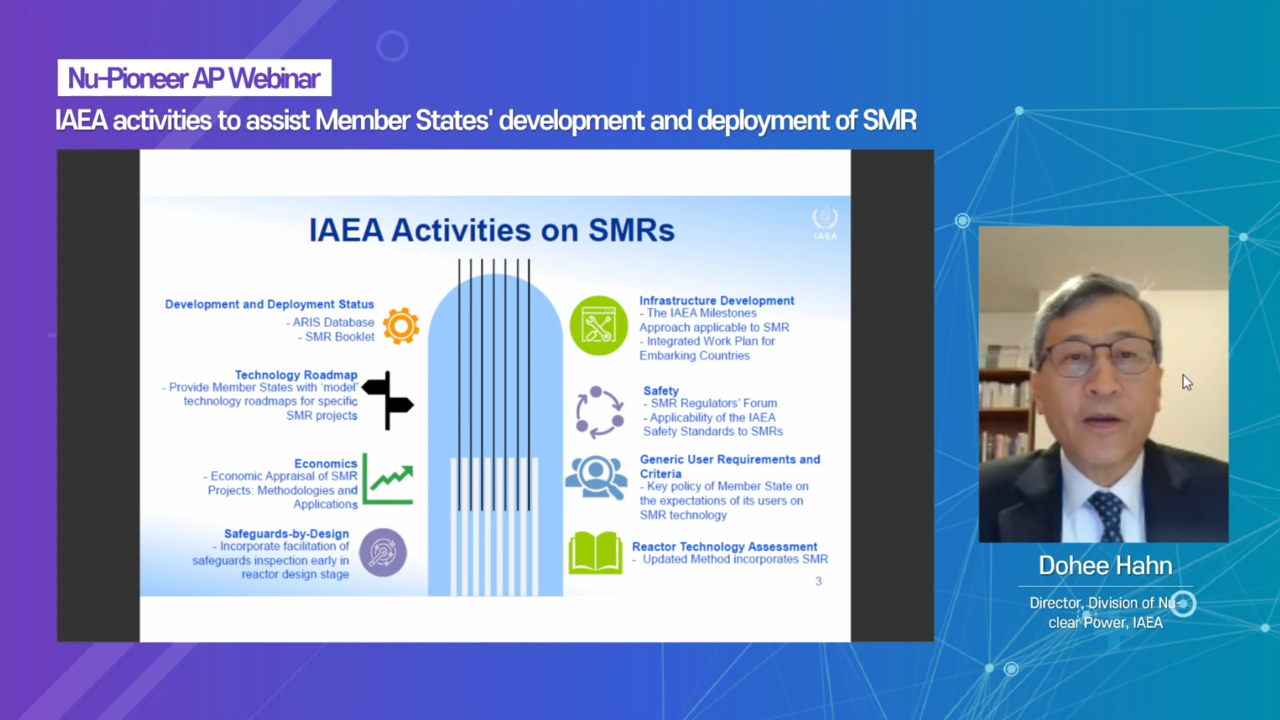Screen dimensions: 1280x720
Task: Click 'Integrated Work Plan for Embarking Countries' text
Action: [x=707, y=348]
